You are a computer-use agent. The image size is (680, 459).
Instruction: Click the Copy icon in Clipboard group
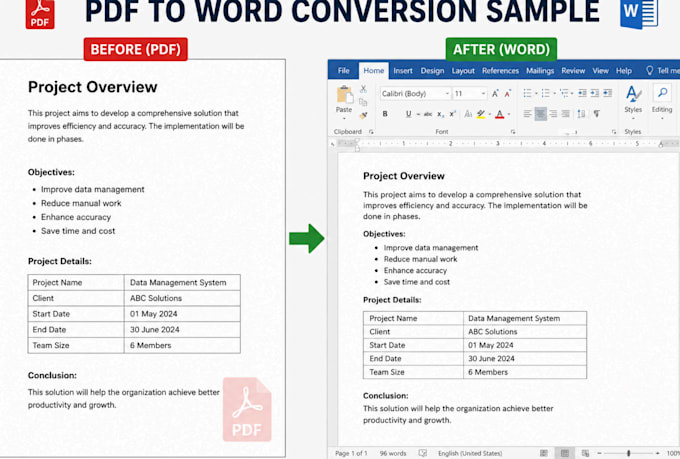pyautogui.click(x=363, y=102)
